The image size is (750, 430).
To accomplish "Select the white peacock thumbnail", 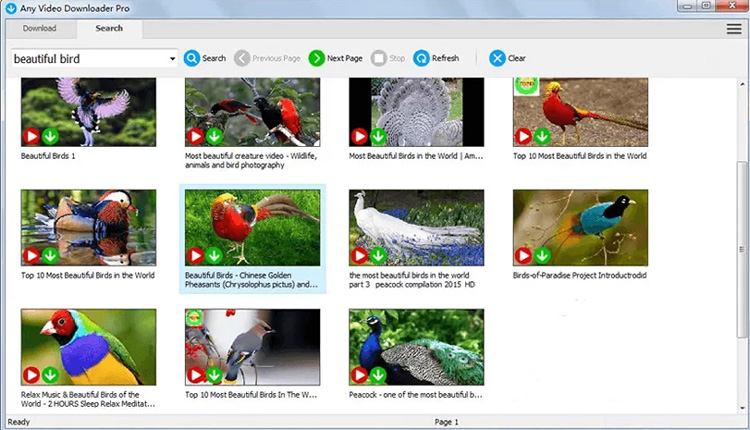I will pyautogui.click(x=416, y=228).
